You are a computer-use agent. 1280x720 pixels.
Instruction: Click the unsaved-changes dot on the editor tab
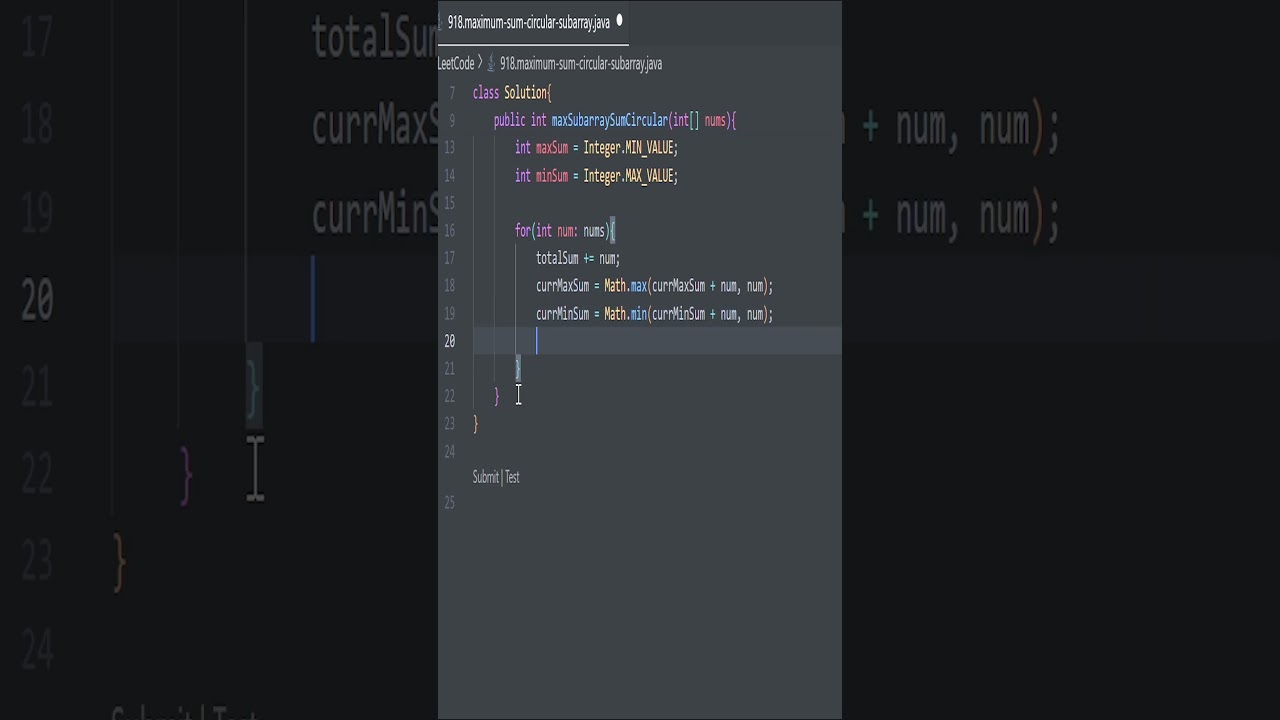pyautogui.click(x=619, y=20)
